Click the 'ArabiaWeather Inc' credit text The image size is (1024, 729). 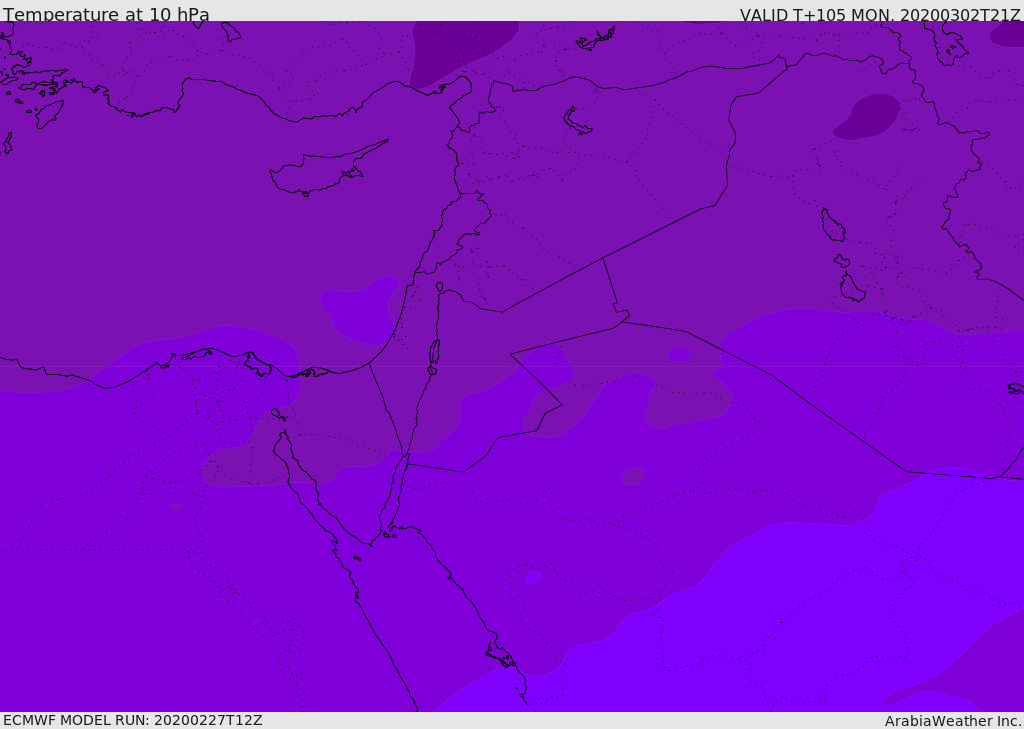pos(952,721)
